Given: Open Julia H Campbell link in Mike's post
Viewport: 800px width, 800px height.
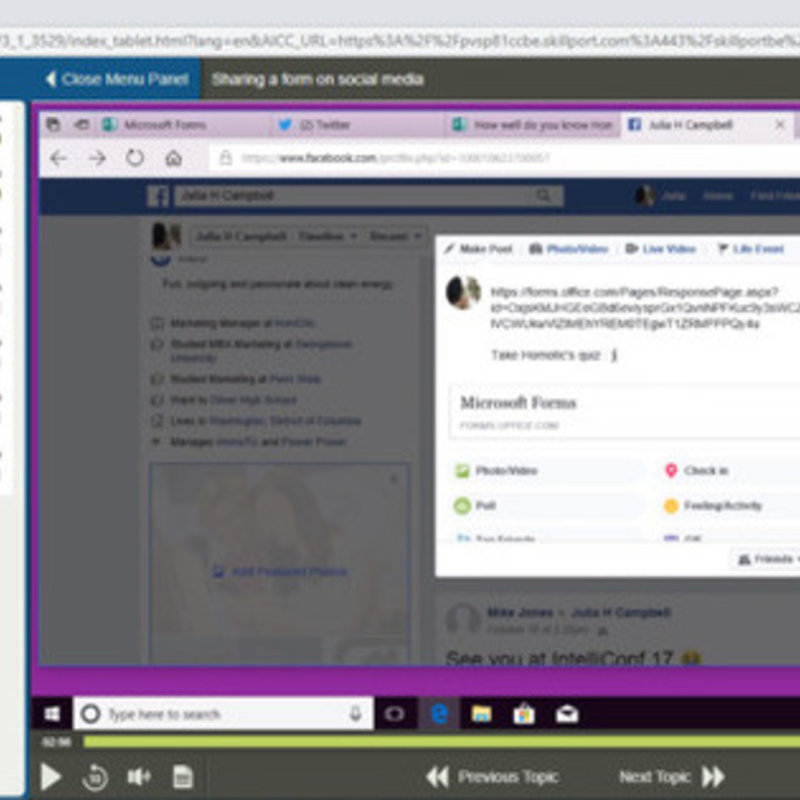Looking at the screenshot, I should [620, 612].
